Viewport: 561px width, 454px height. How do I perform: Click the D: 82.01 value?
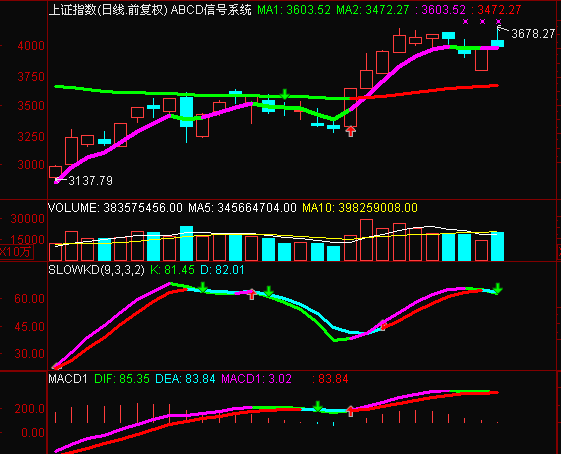(222, 270)
